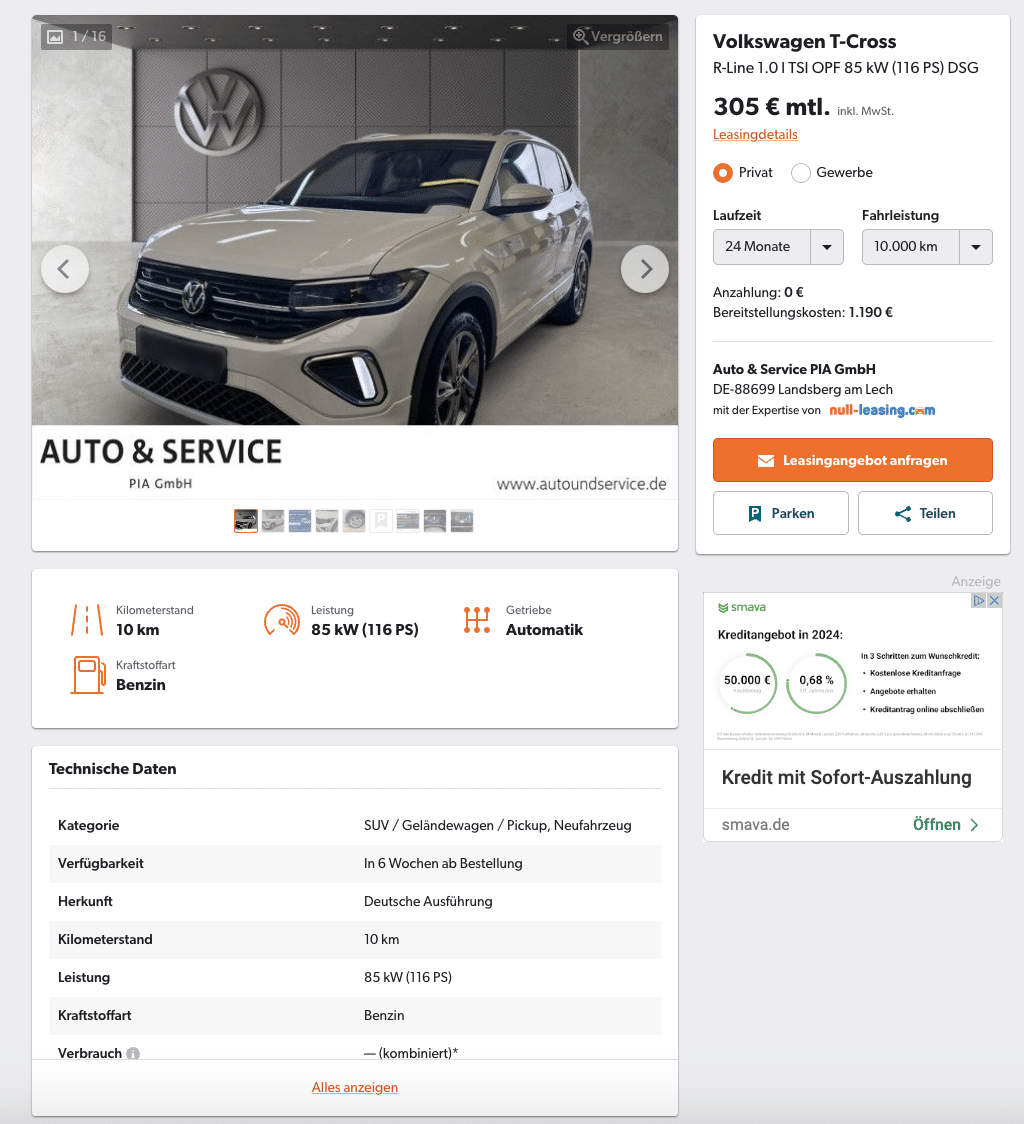Click the 305 € mtl. price
Screen dimensions: 1024x1124
772,107
